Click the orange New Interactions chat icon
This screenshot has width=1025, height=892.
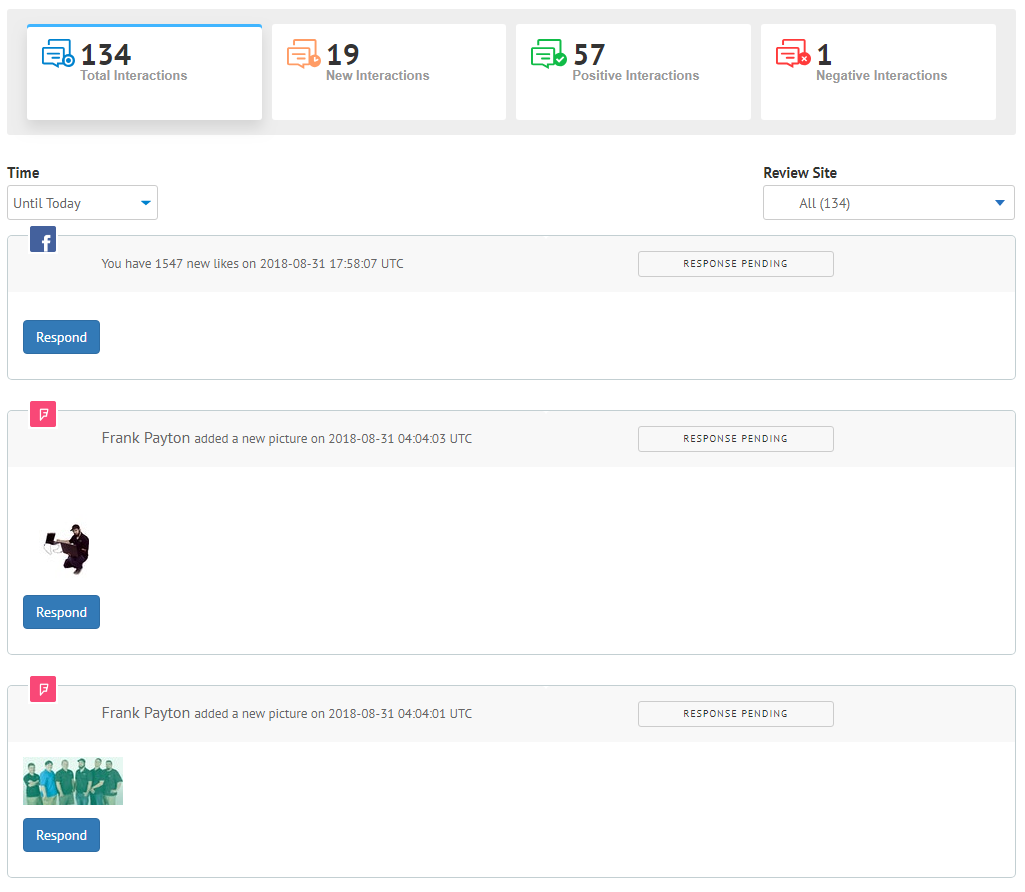click(303, 54)
